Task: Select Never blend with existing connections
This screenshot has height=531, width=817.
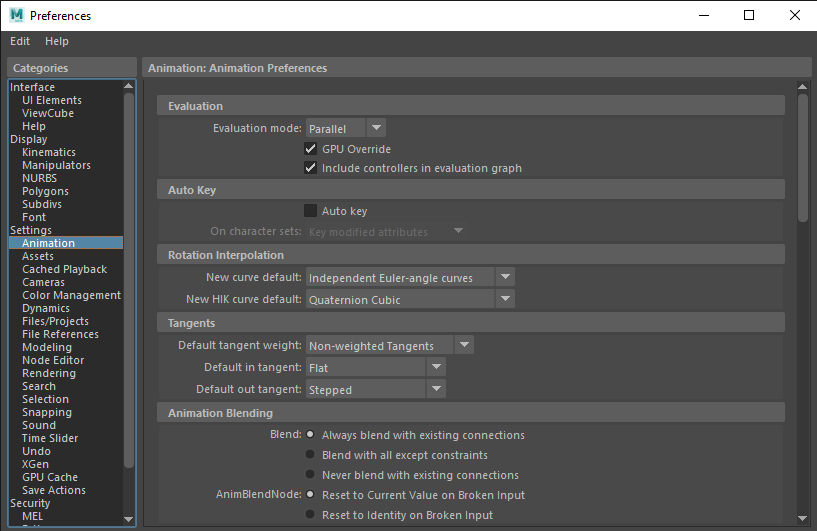Action: click(x=310, y=474)
